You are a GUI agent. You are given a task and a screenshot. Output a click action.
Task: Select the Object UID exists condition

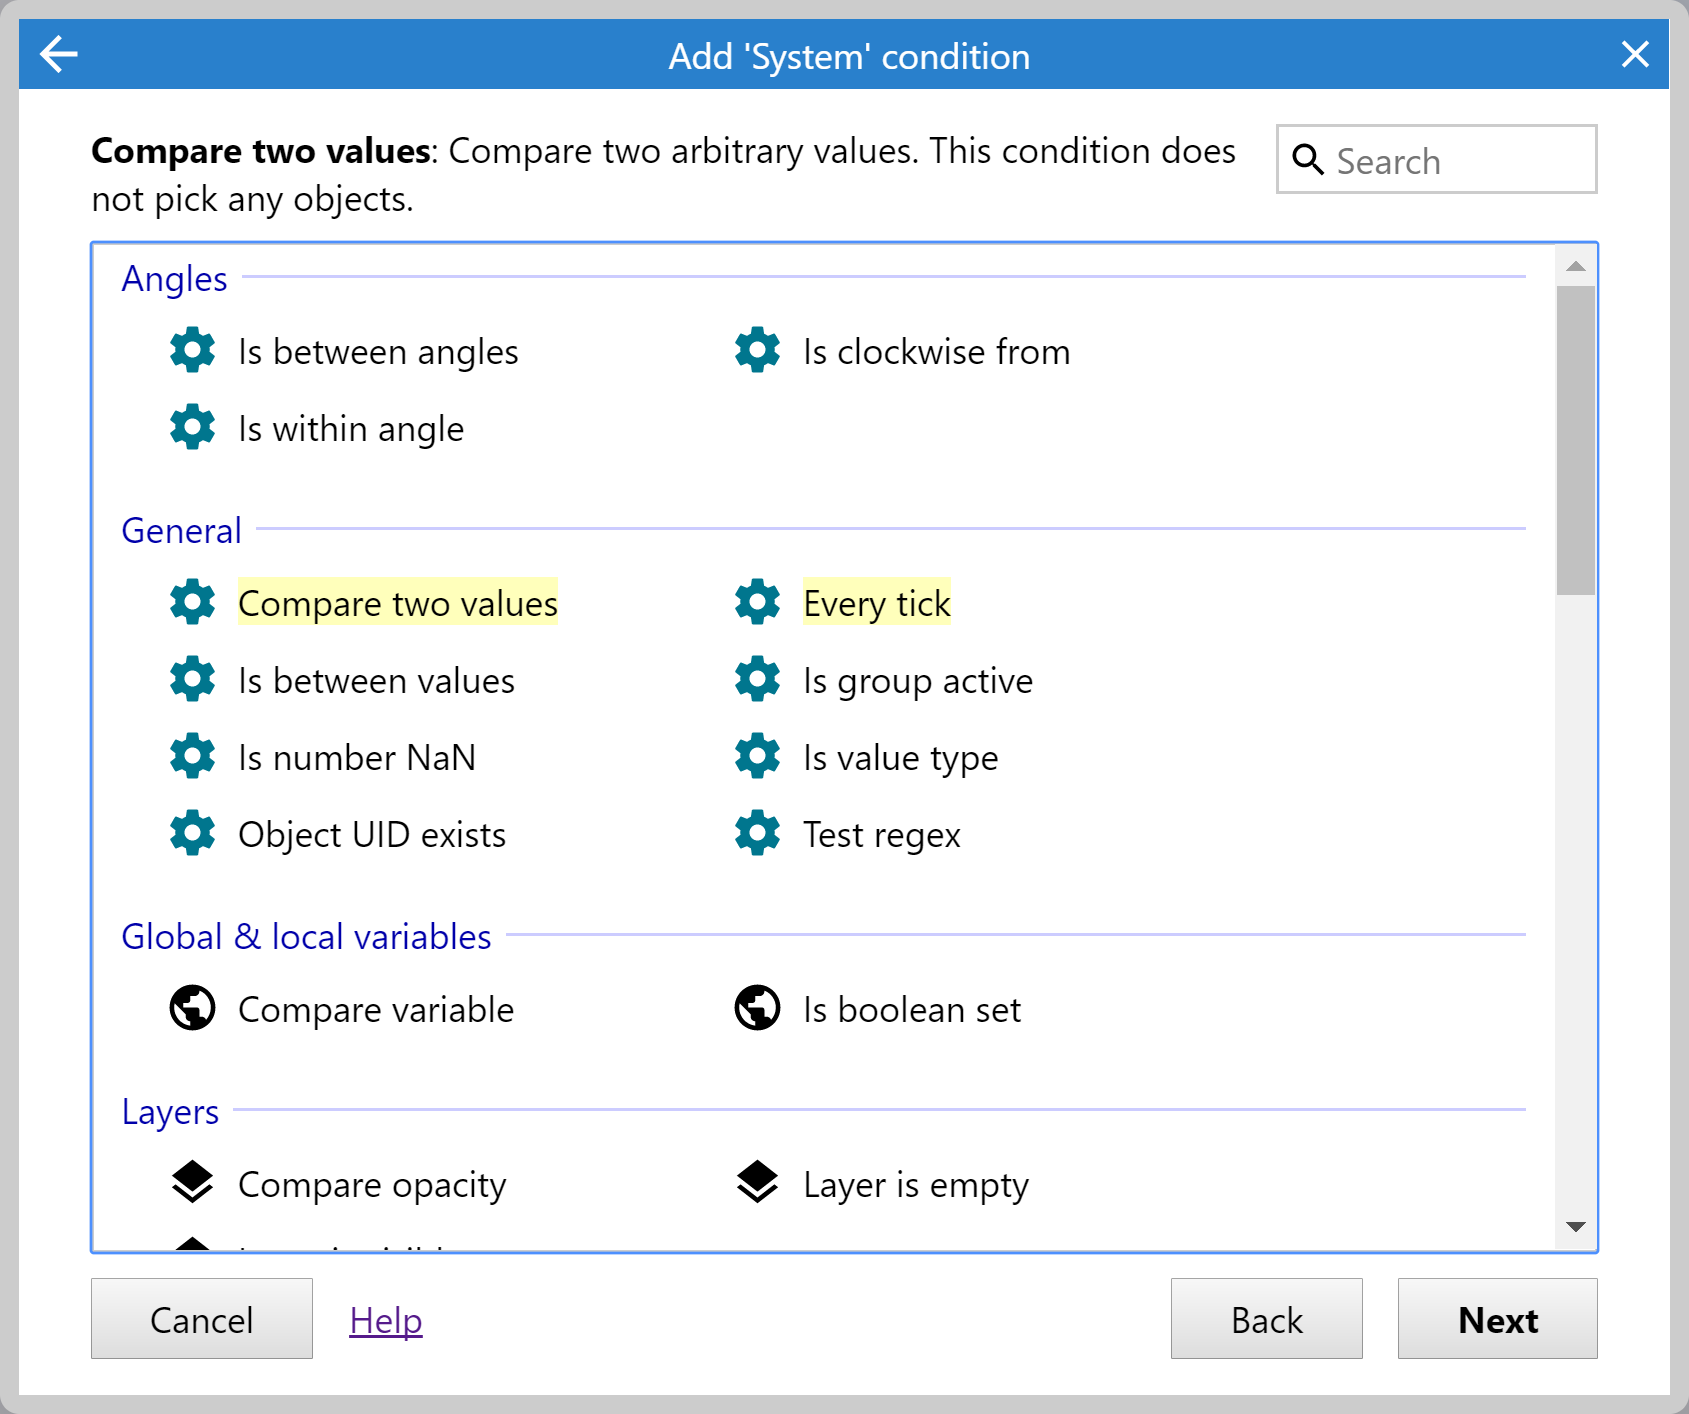click(x=371, y=835)
